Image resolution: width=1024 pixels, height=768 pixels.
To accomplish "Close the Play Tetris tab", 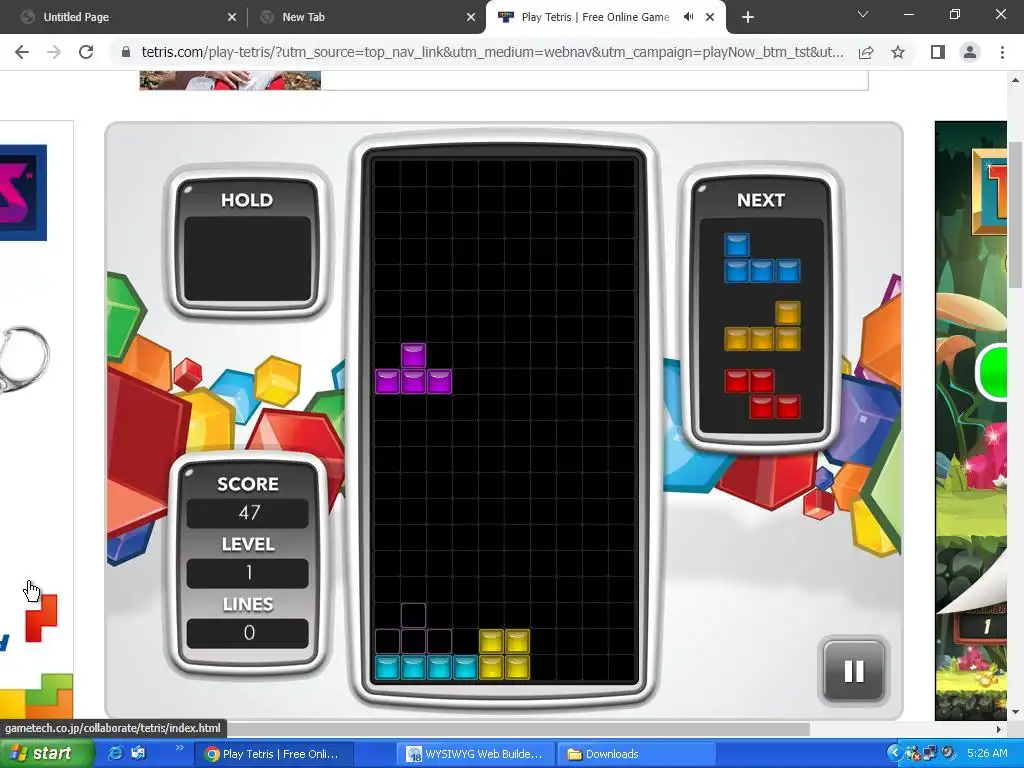I will tap(710, 17).
